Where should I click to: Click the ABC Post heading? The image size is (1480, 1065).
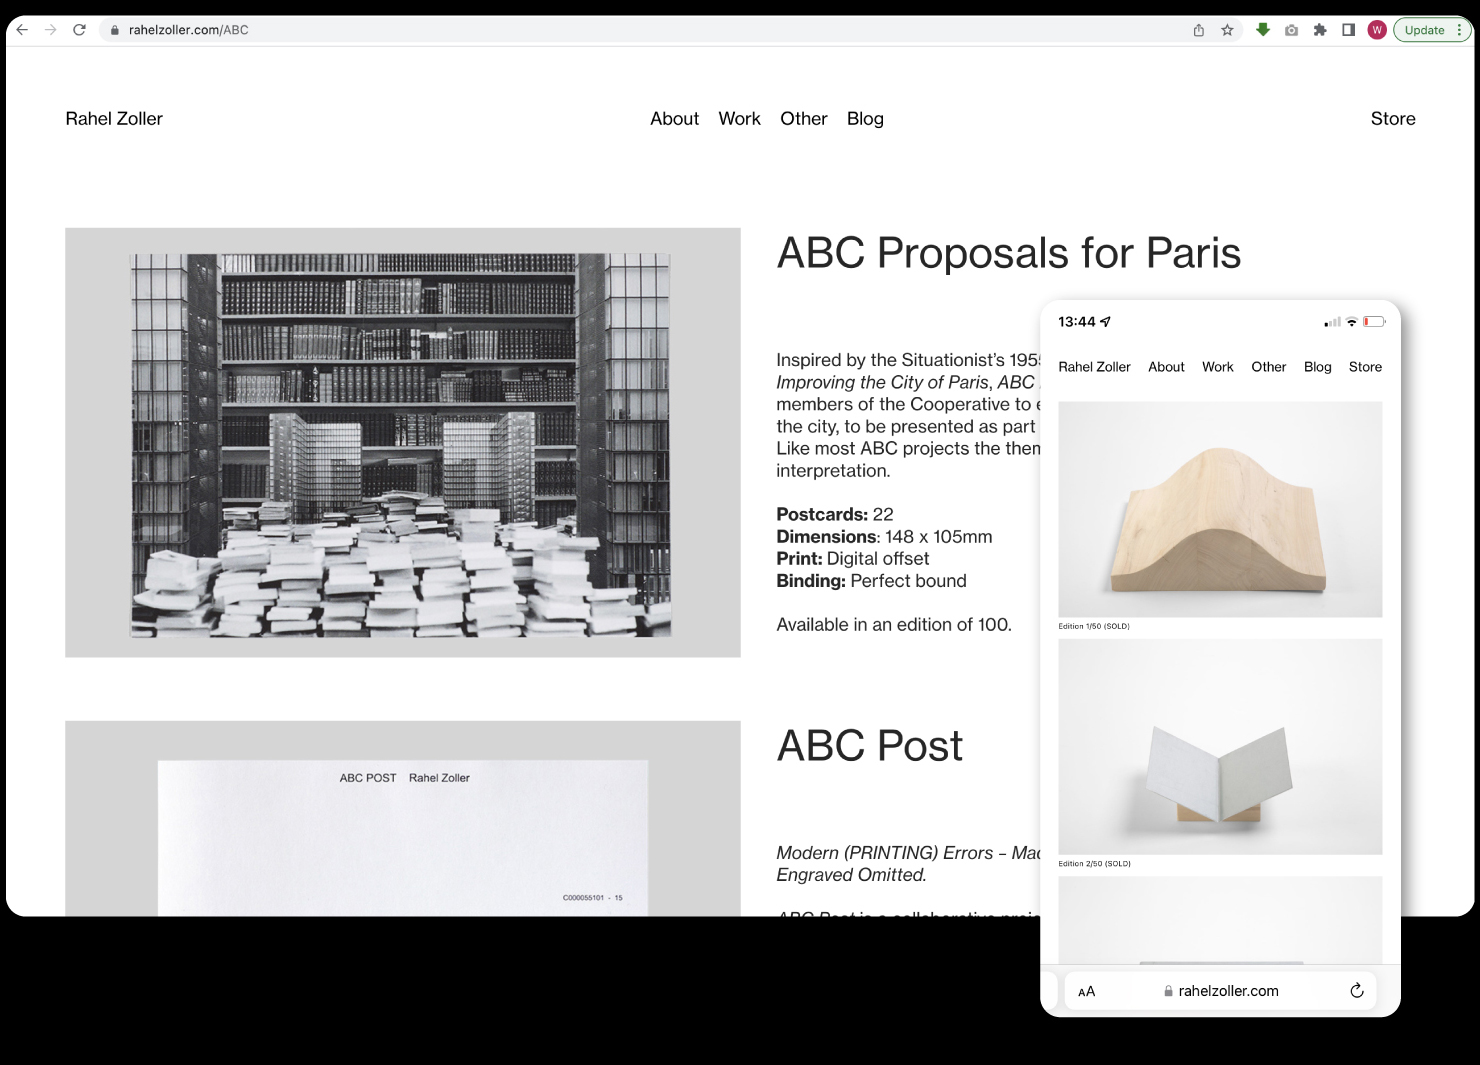[869, 746]
